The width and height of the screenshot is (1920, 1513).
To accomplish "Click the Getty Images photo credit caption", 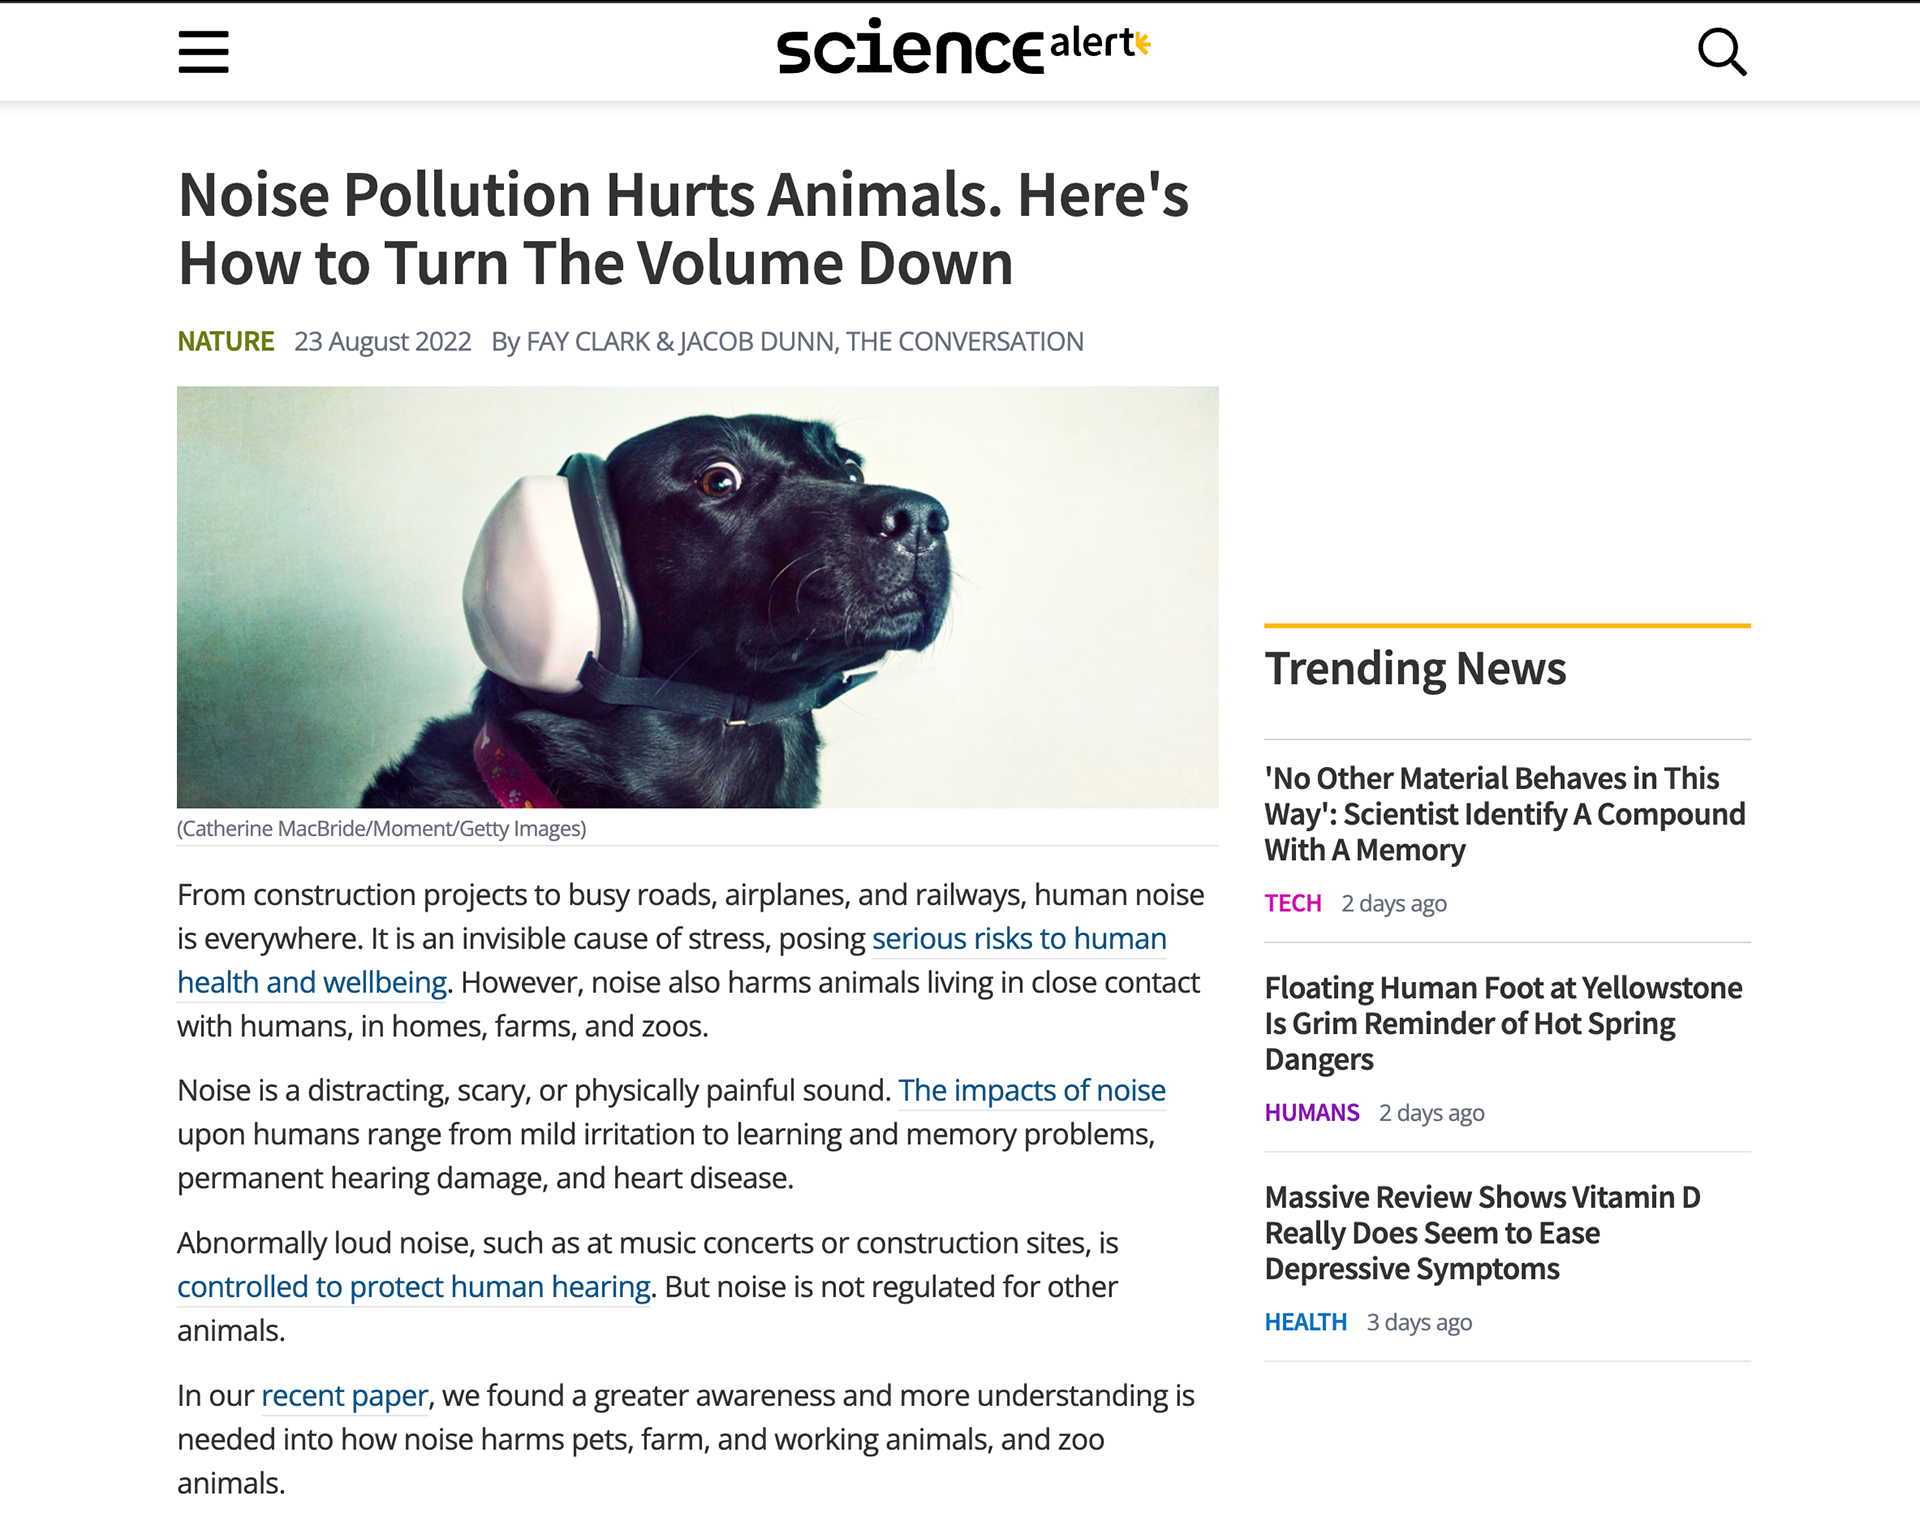I will click(382, 829).
